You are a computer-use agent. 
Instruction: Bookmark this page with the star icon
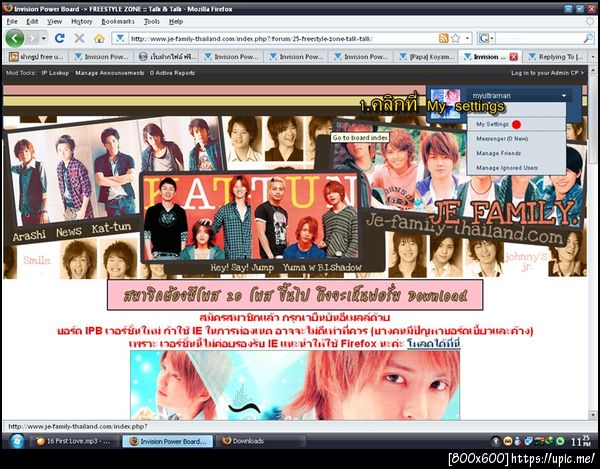(x=455, y=38)
